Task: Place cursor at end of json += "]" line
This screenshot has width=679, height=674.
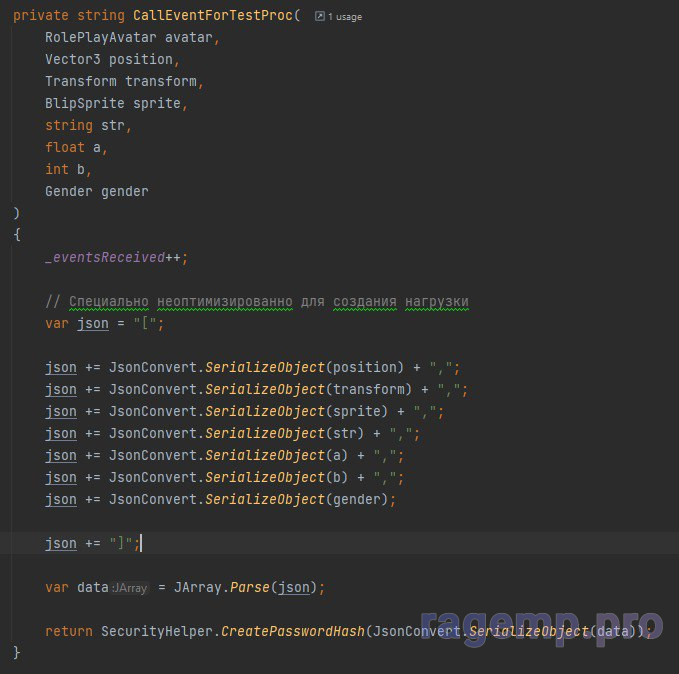Action: click(x=141, y=543)
